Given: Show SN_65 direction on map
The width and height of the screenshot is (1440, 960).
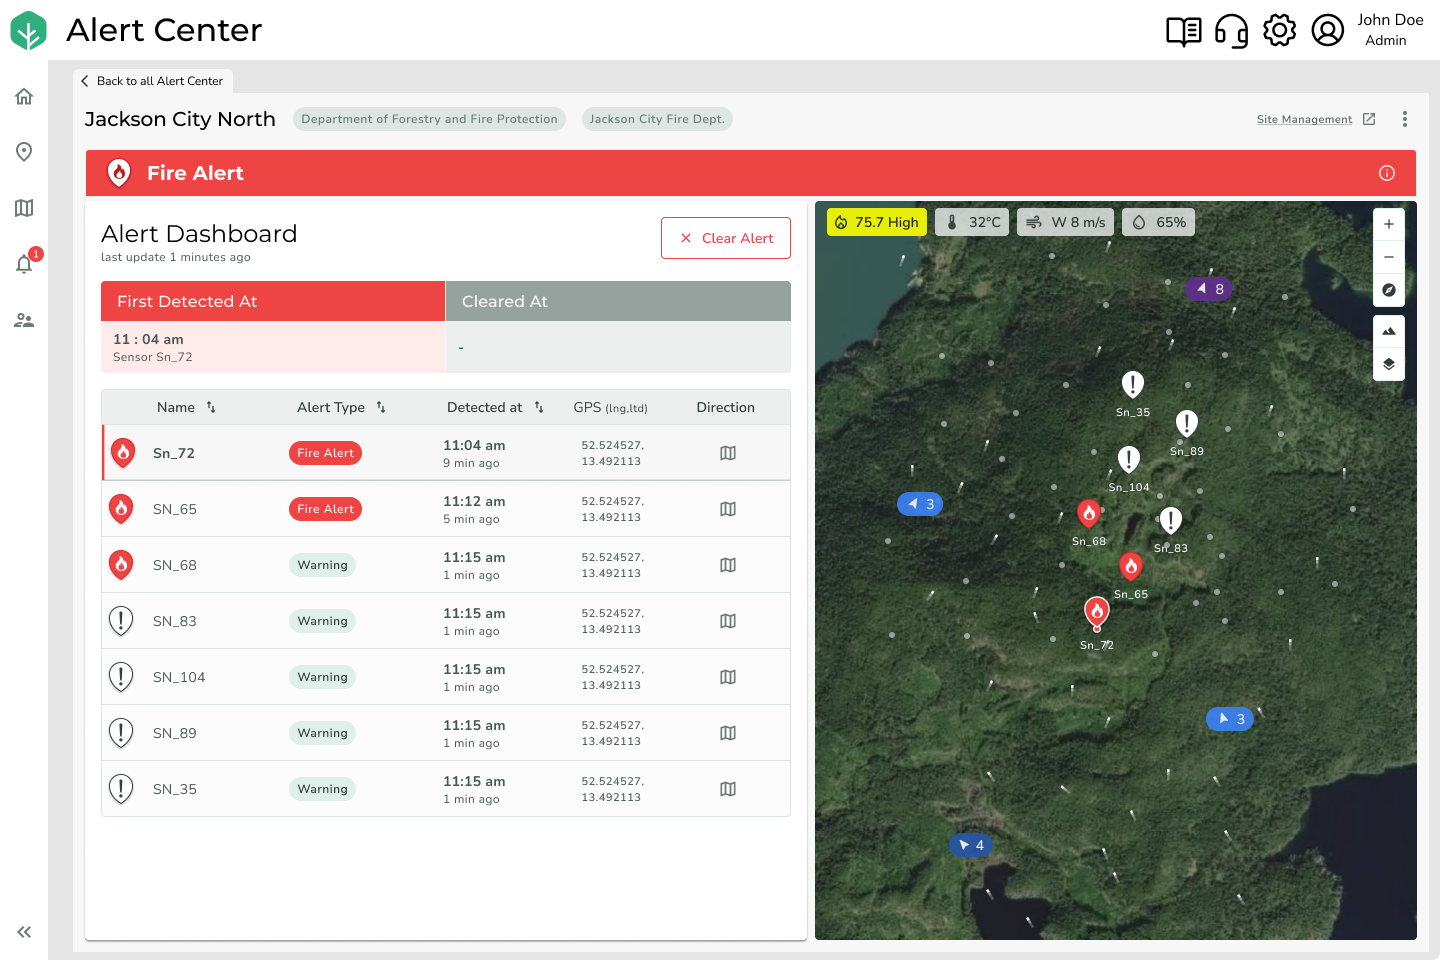Looking at the screenshot, I should click(728, 509).
